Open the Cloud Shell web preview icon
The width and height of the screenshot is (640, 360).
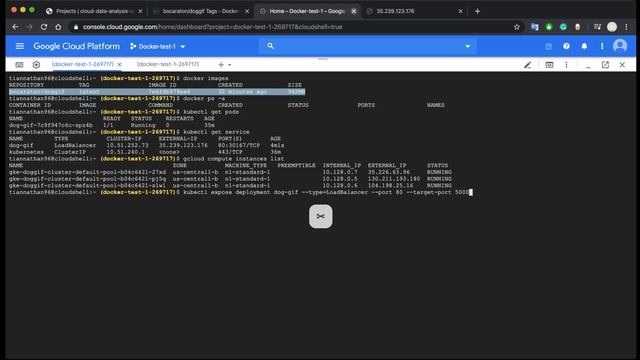[x=549, y=64]
